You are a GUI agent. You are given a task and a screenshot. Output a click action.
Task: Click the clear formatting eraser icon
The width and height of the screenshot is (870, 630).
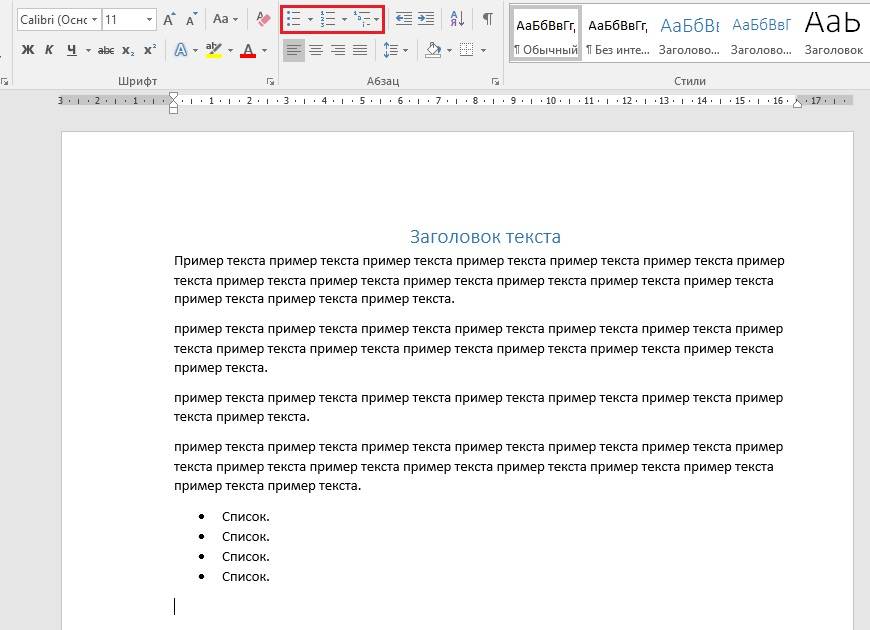[263, 19]
